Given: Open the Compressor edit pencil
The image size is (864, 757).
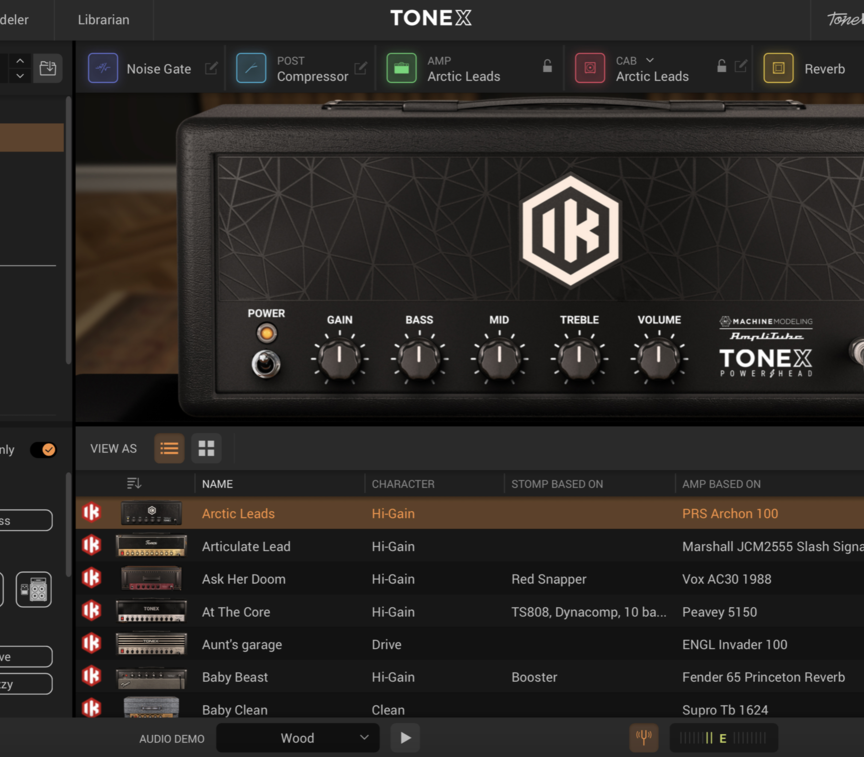Looking at the screenshot, I should [361, 68].
